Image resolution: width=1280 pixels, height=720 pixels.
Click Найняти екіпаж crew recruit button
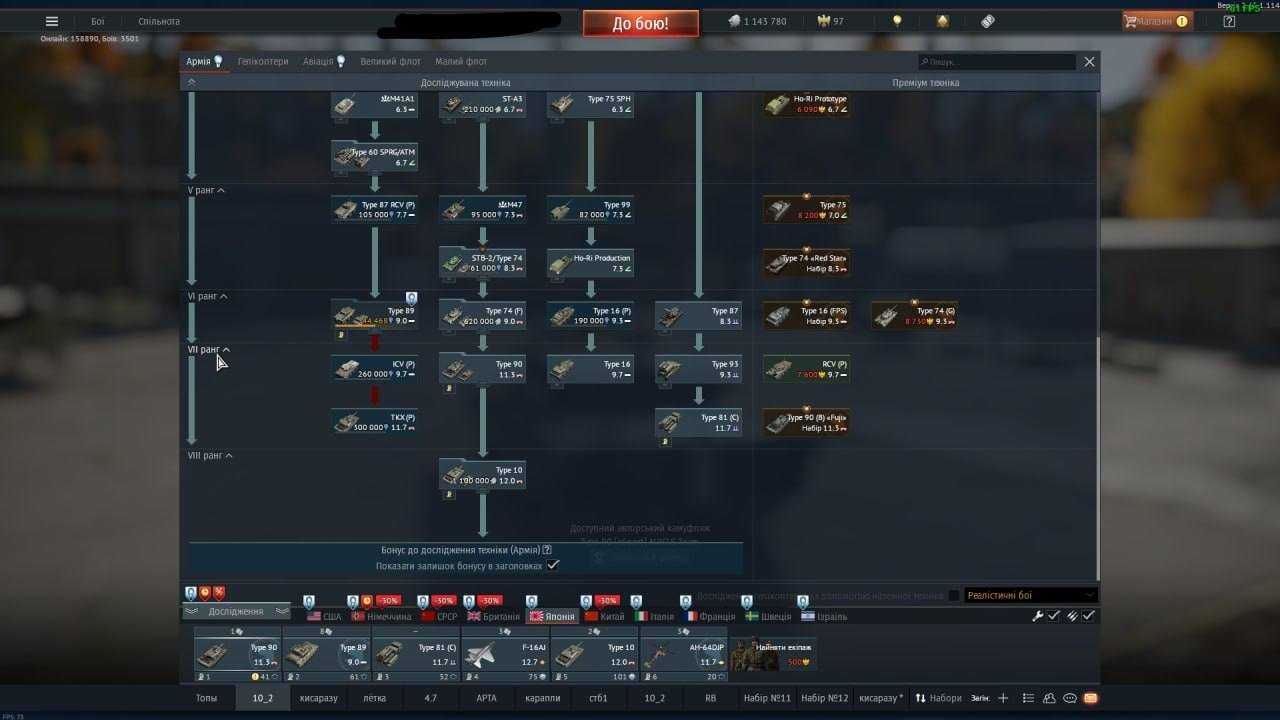coord(773,655)
